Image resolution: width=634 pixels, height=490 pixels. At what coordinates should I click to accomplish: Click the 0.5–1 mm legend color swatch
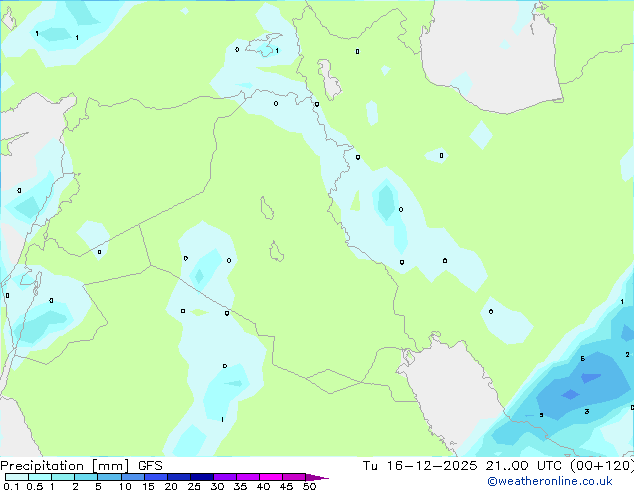pos(40,477)
